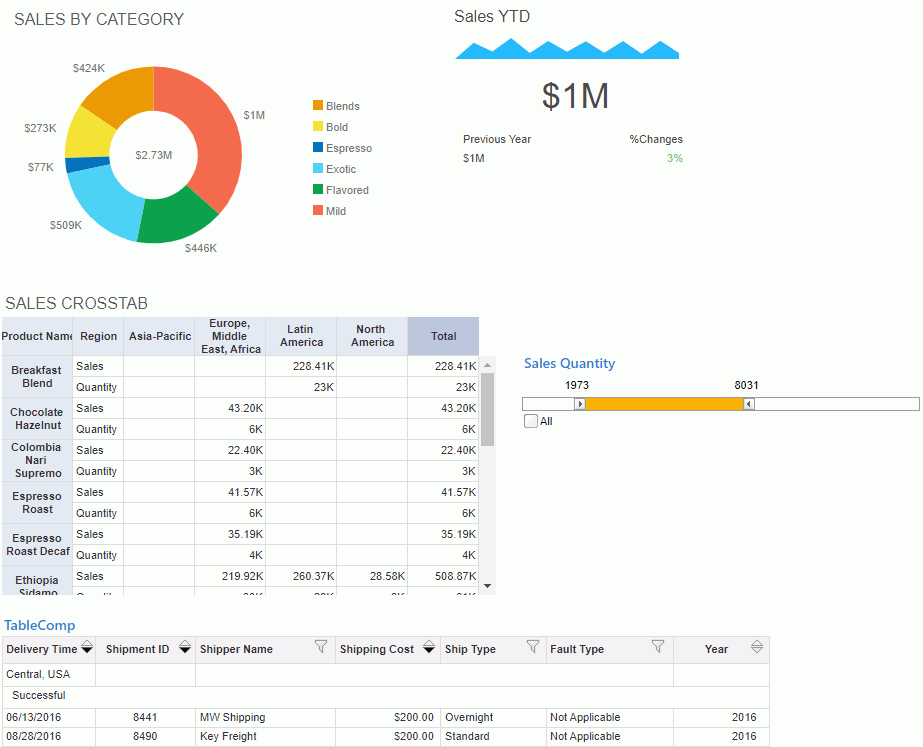
Task: Open the Ship Type filter icon
Action: [533, 647]
